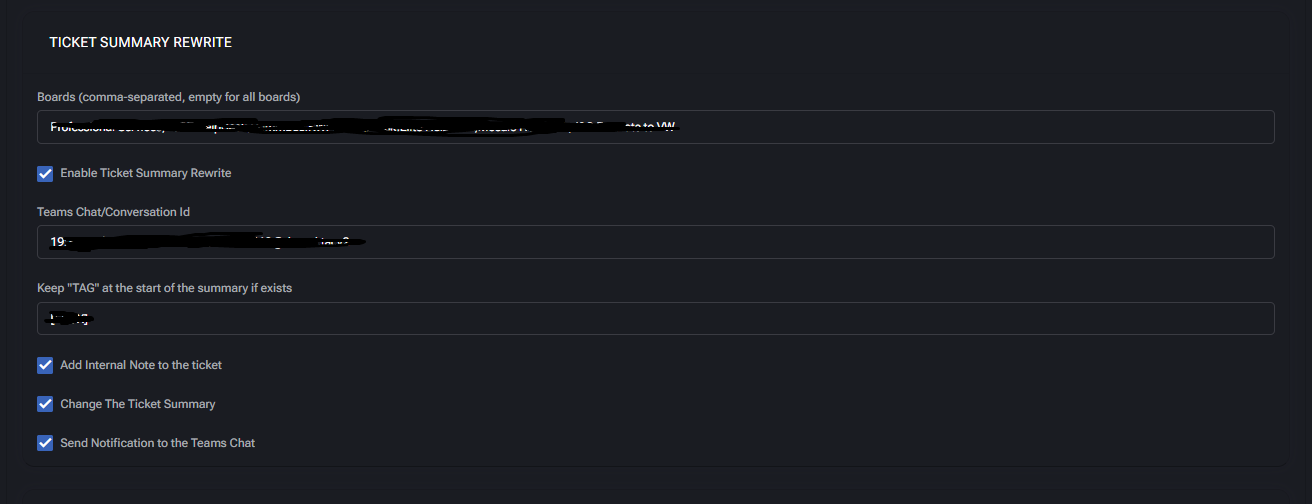This screenshot has height=504, width=1312.
Task: Click the TICKET SUMMARY REWRITE section heading
Action: point(141,43)
